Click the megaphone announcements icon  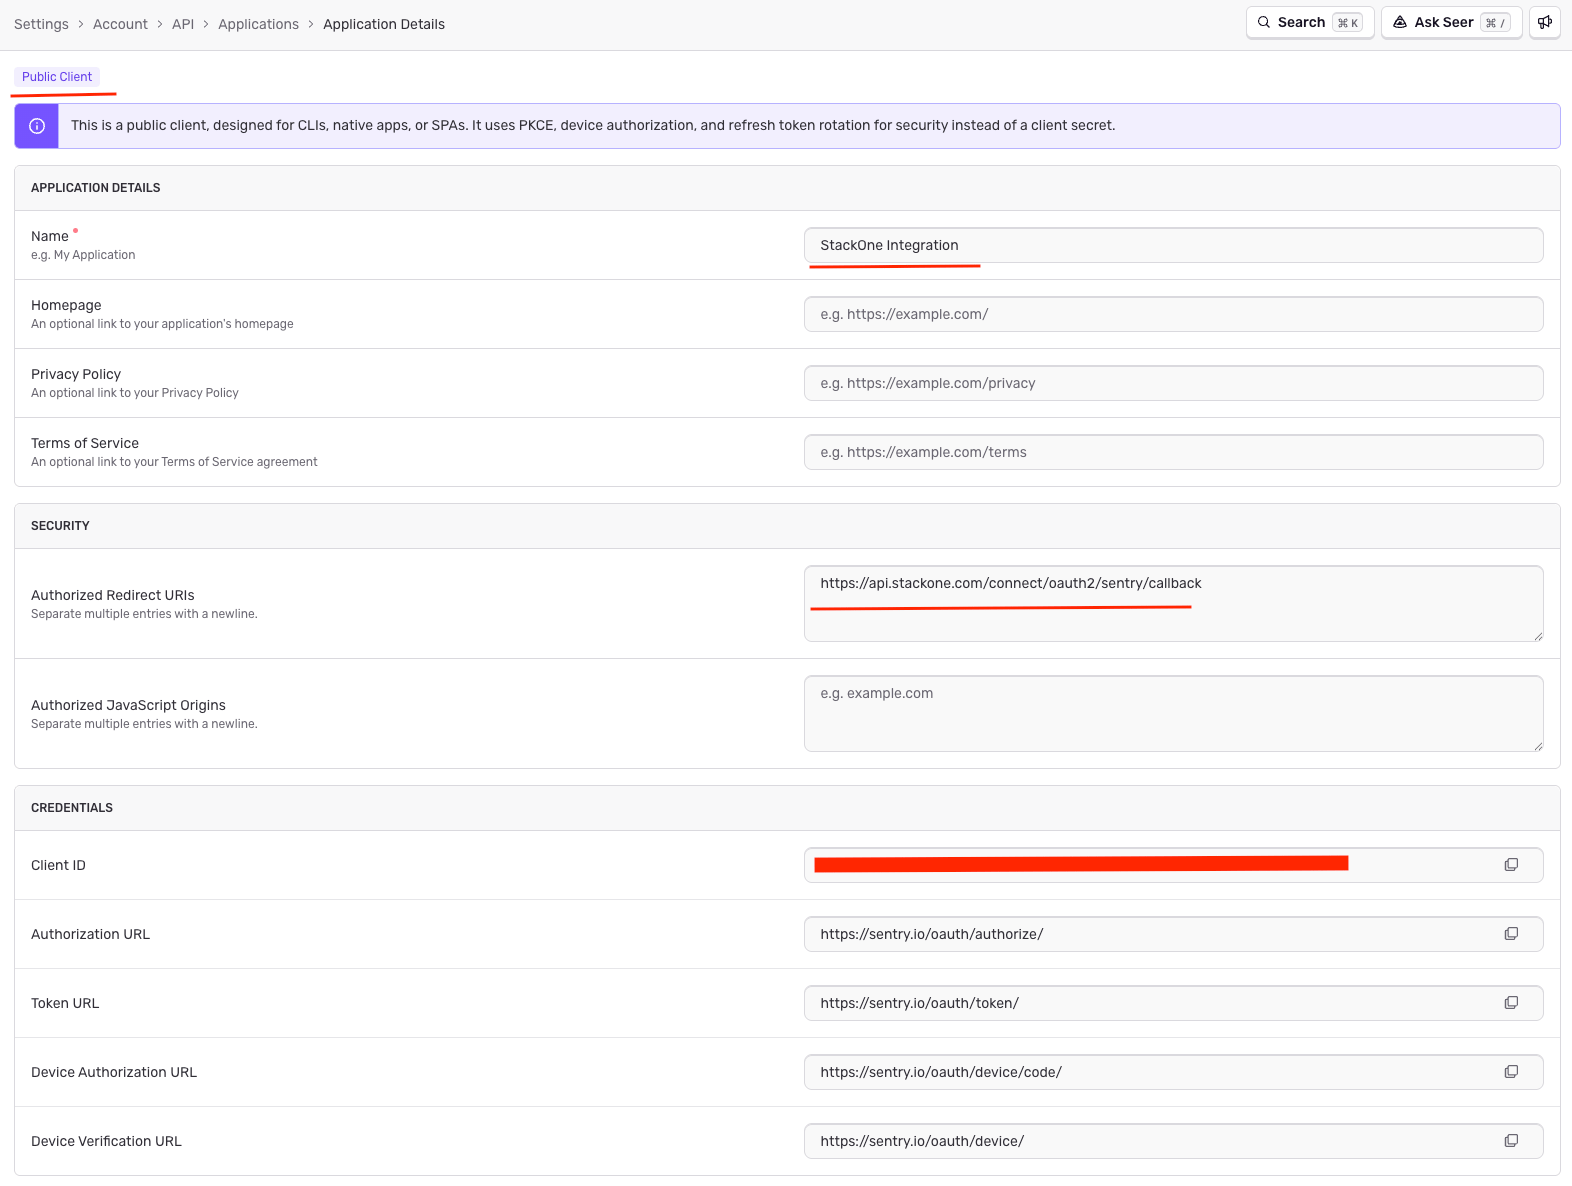click(x=1545, y=22)
